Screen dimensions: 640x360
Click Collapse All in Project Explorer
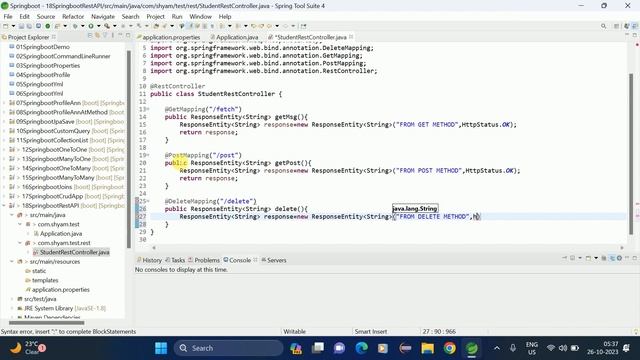click(x=90, y=36)
